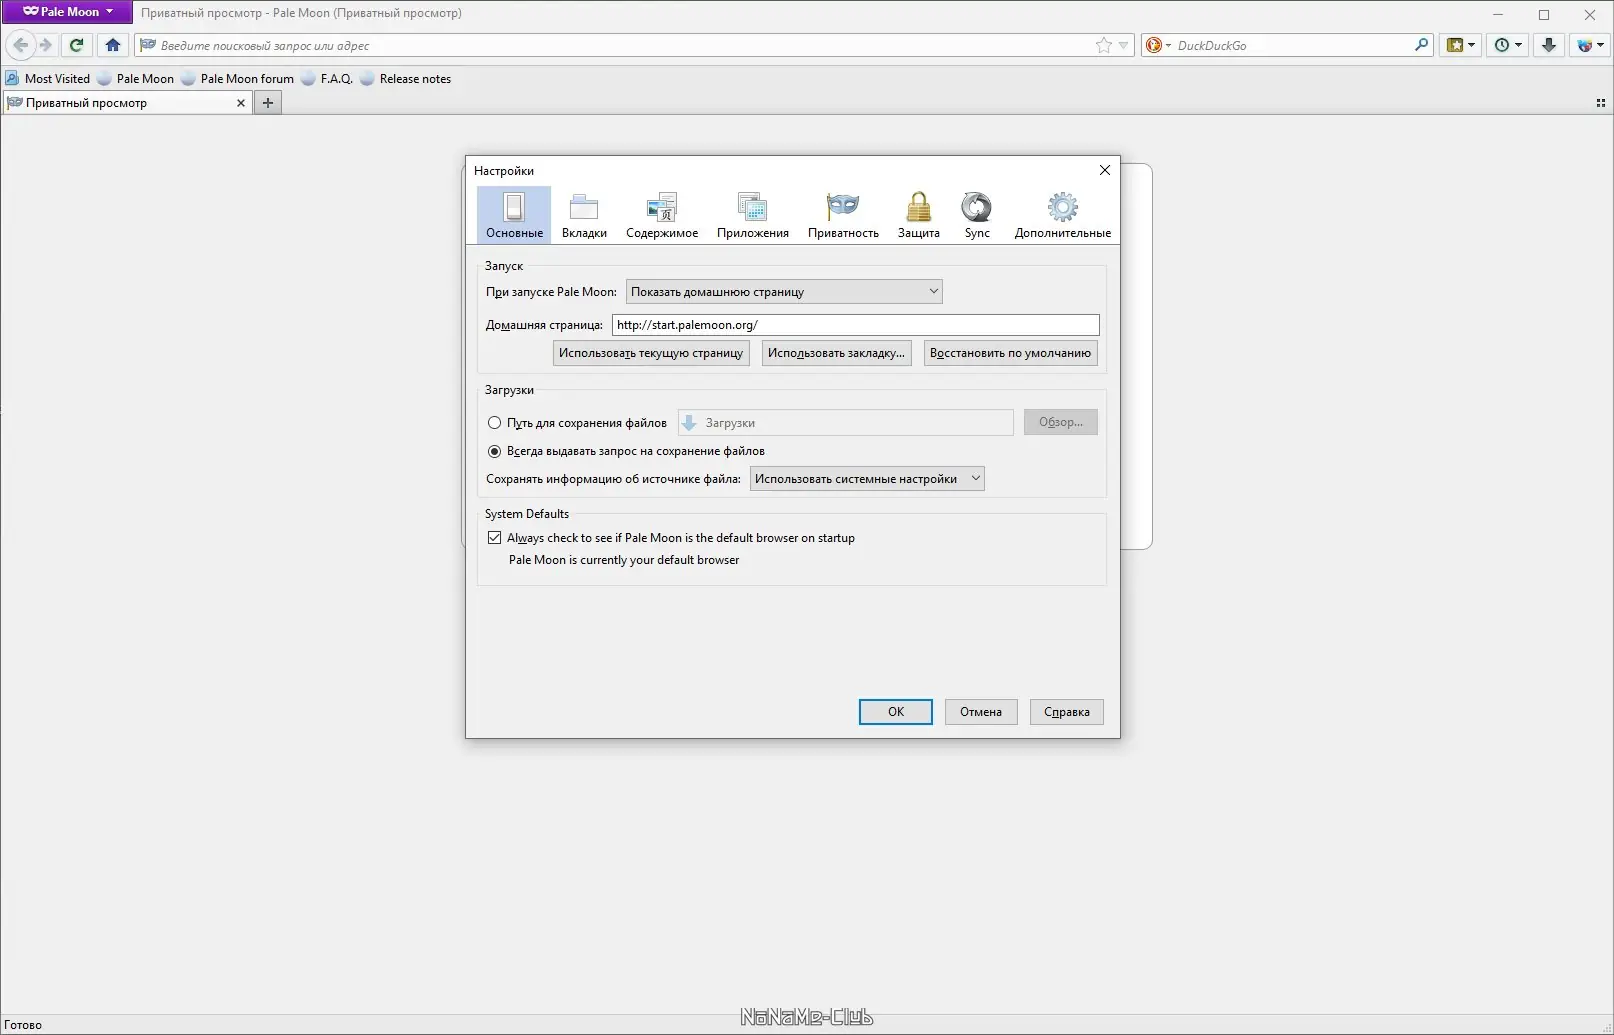Viewport: 1614px width, 1035px height.
Task: Go to the Приватность settings tab
Action: click(843, 215)
